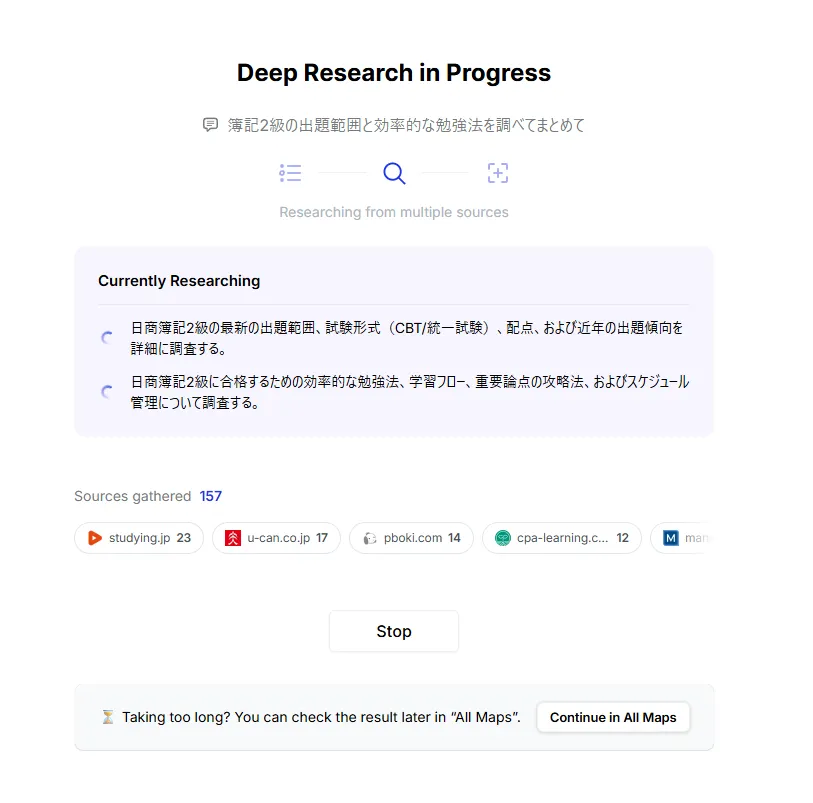
Task: Click the blue M source favicon
Action: 671,538
